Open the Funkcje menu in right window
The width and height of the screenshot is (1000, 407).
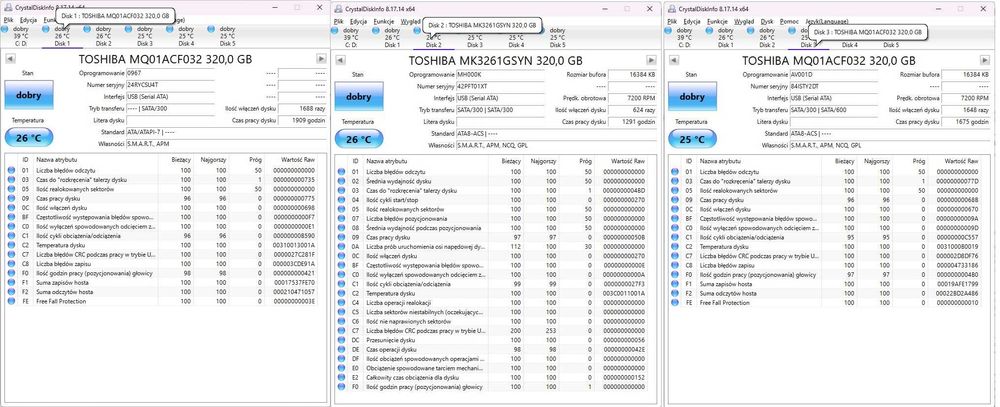tap(716, 21)
